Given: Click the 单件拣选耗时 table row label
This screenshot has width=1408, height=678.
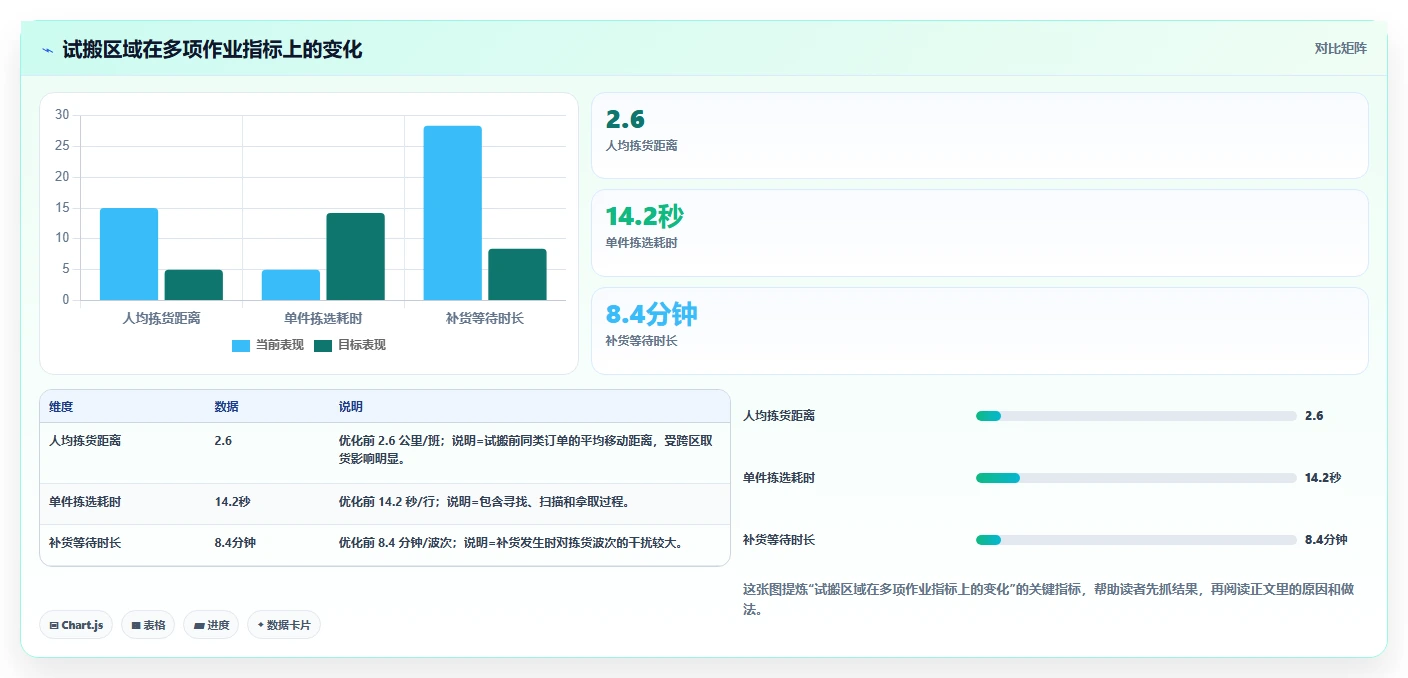Looking at the screenshot, I should (85, 502).
